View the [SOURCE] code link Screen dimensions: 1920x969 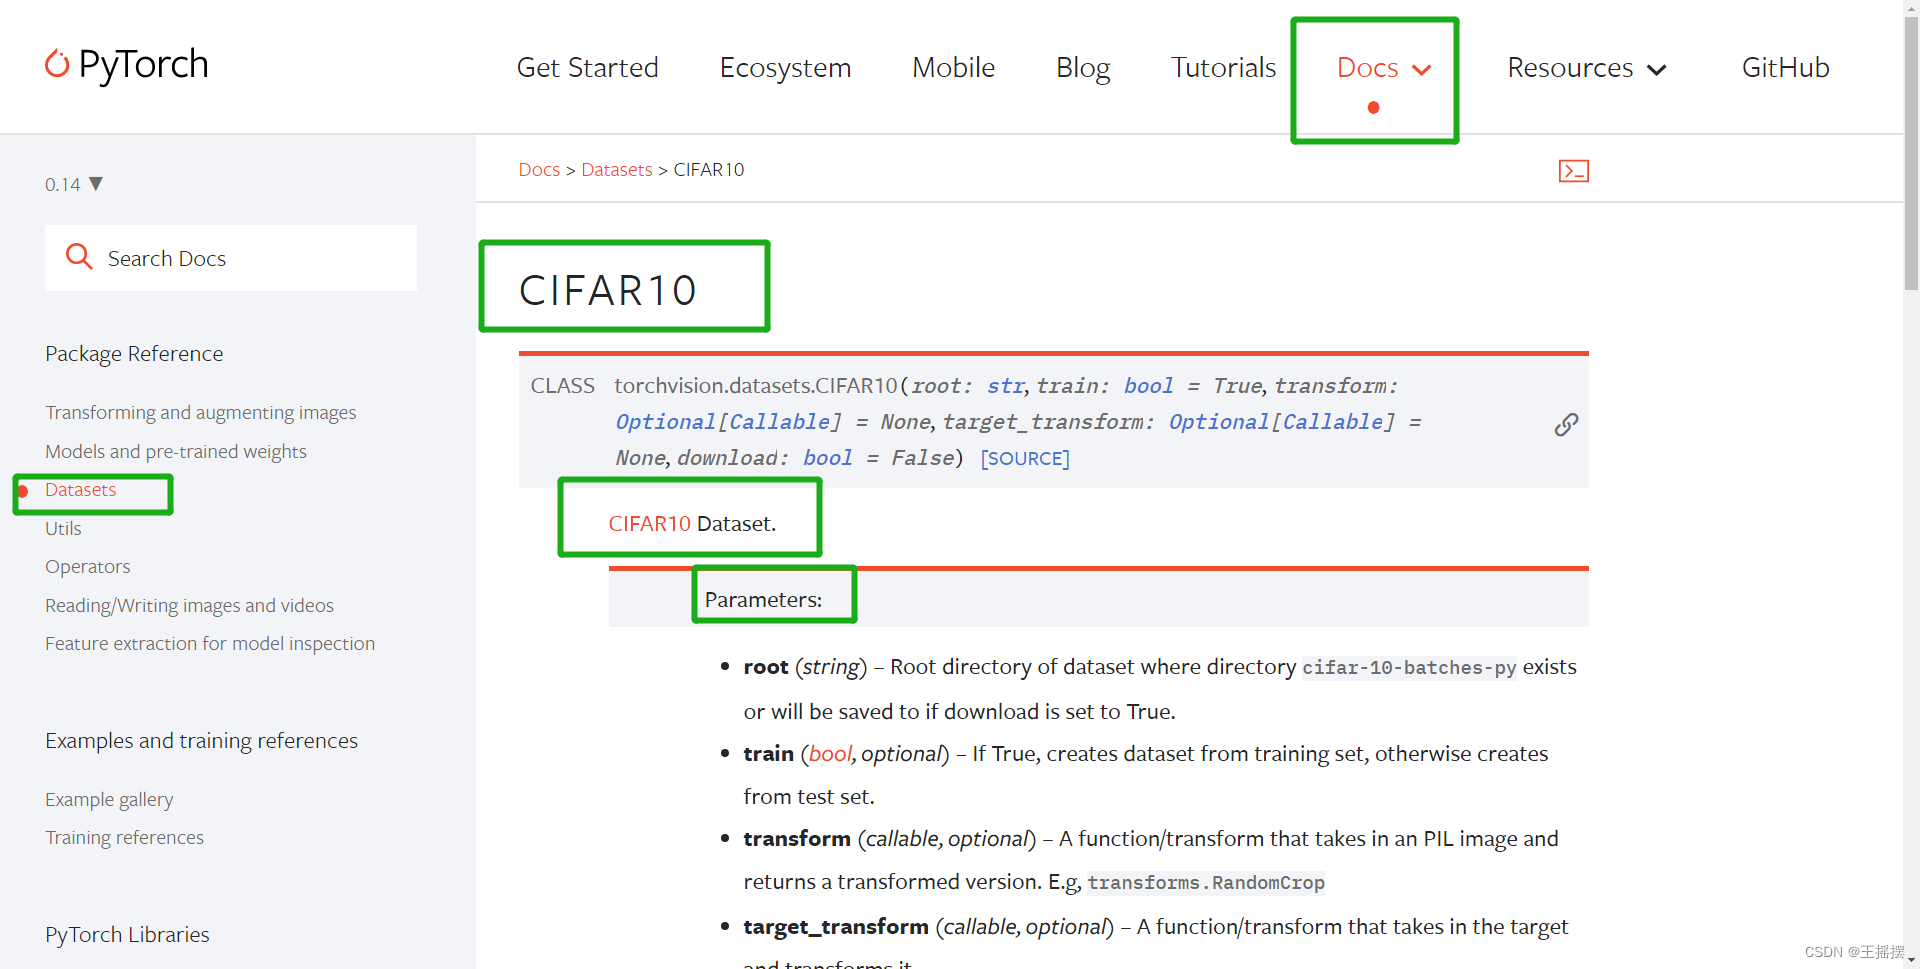[1025, 458]
